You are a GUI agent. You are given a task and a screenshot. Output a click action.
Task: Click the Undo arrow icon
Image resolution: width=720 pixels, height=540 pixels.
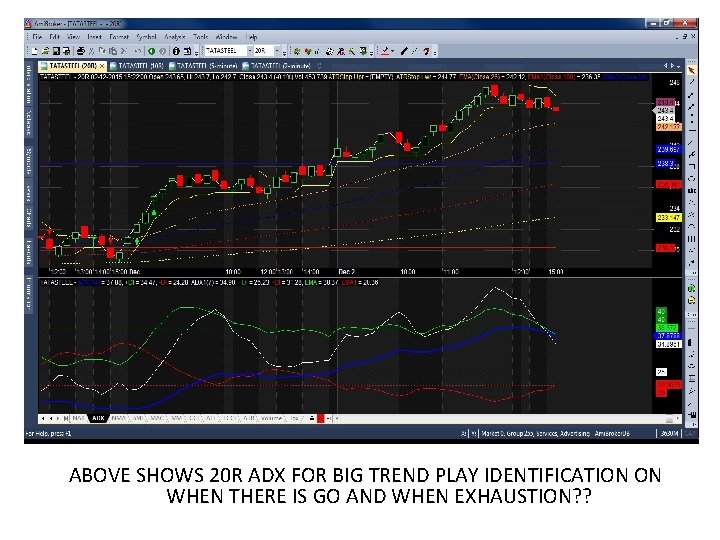pyautogui.click(x=138, y=51)
